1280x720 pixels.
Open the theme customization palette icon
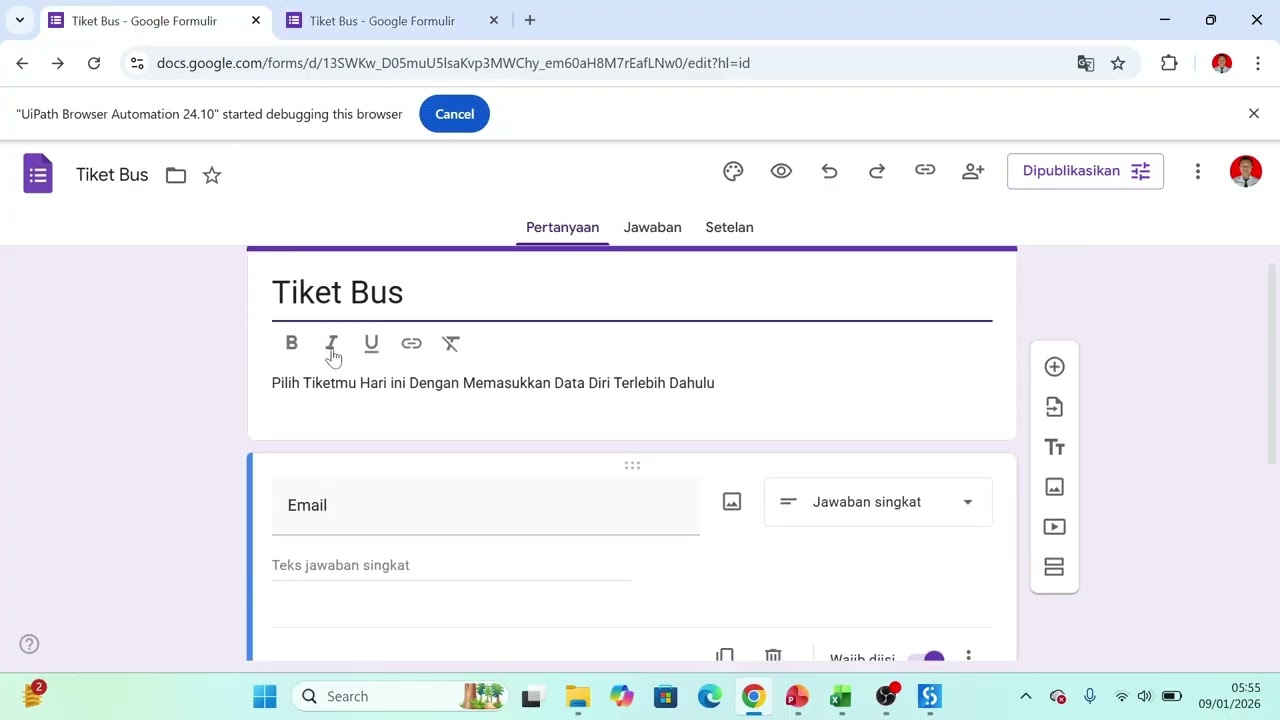tap(733, 171)
